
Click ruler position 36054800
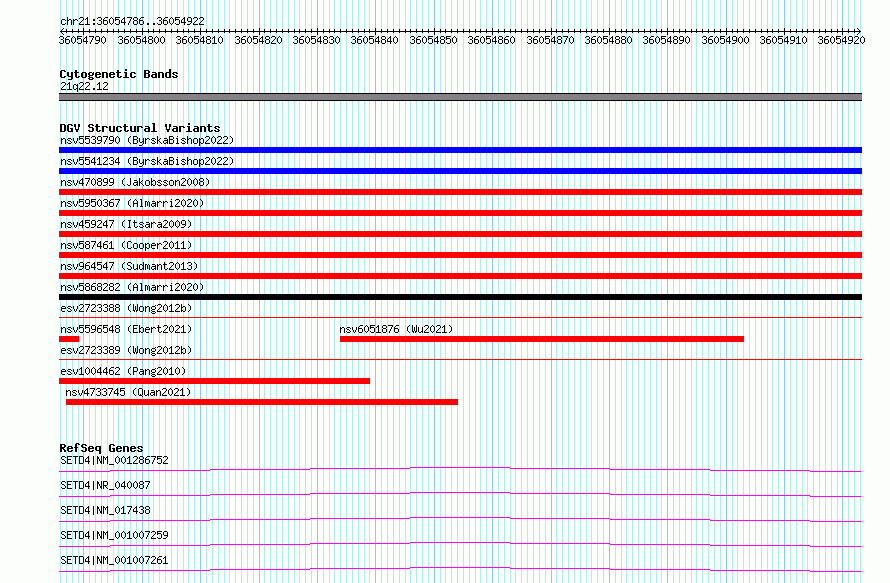141,40
